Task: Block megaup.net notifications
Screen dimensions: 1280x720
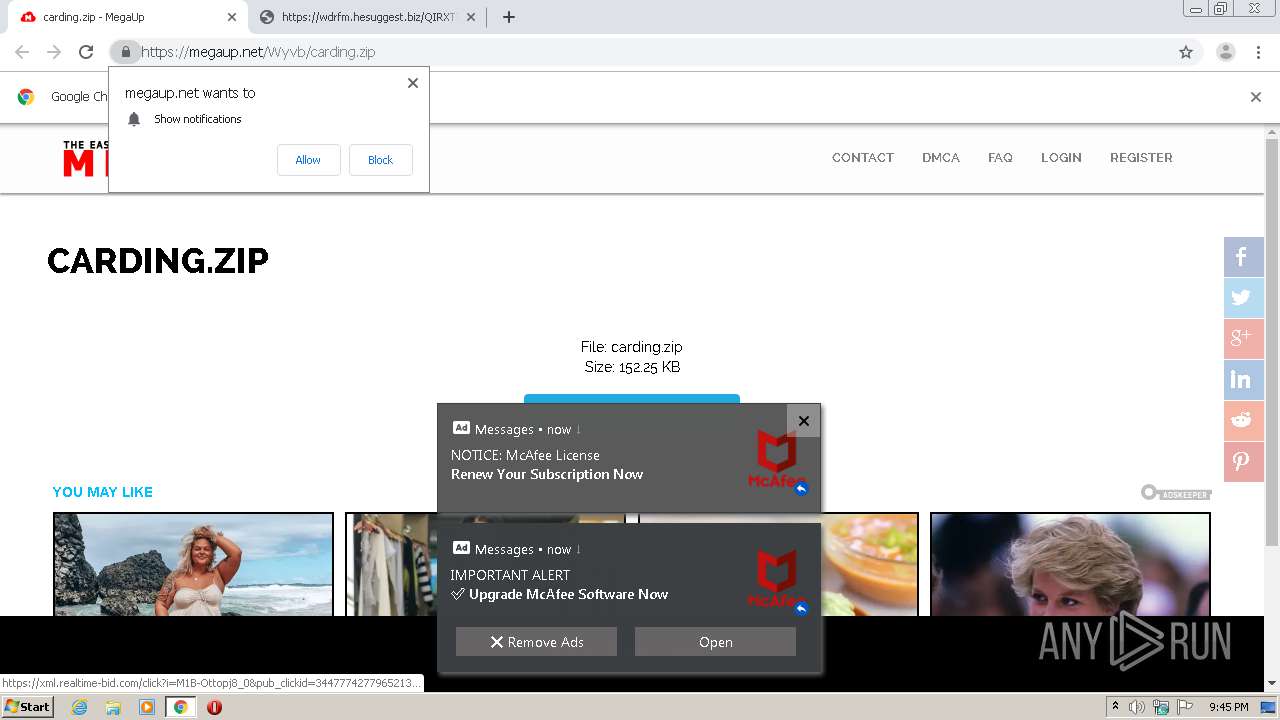Action: (380, 160)
